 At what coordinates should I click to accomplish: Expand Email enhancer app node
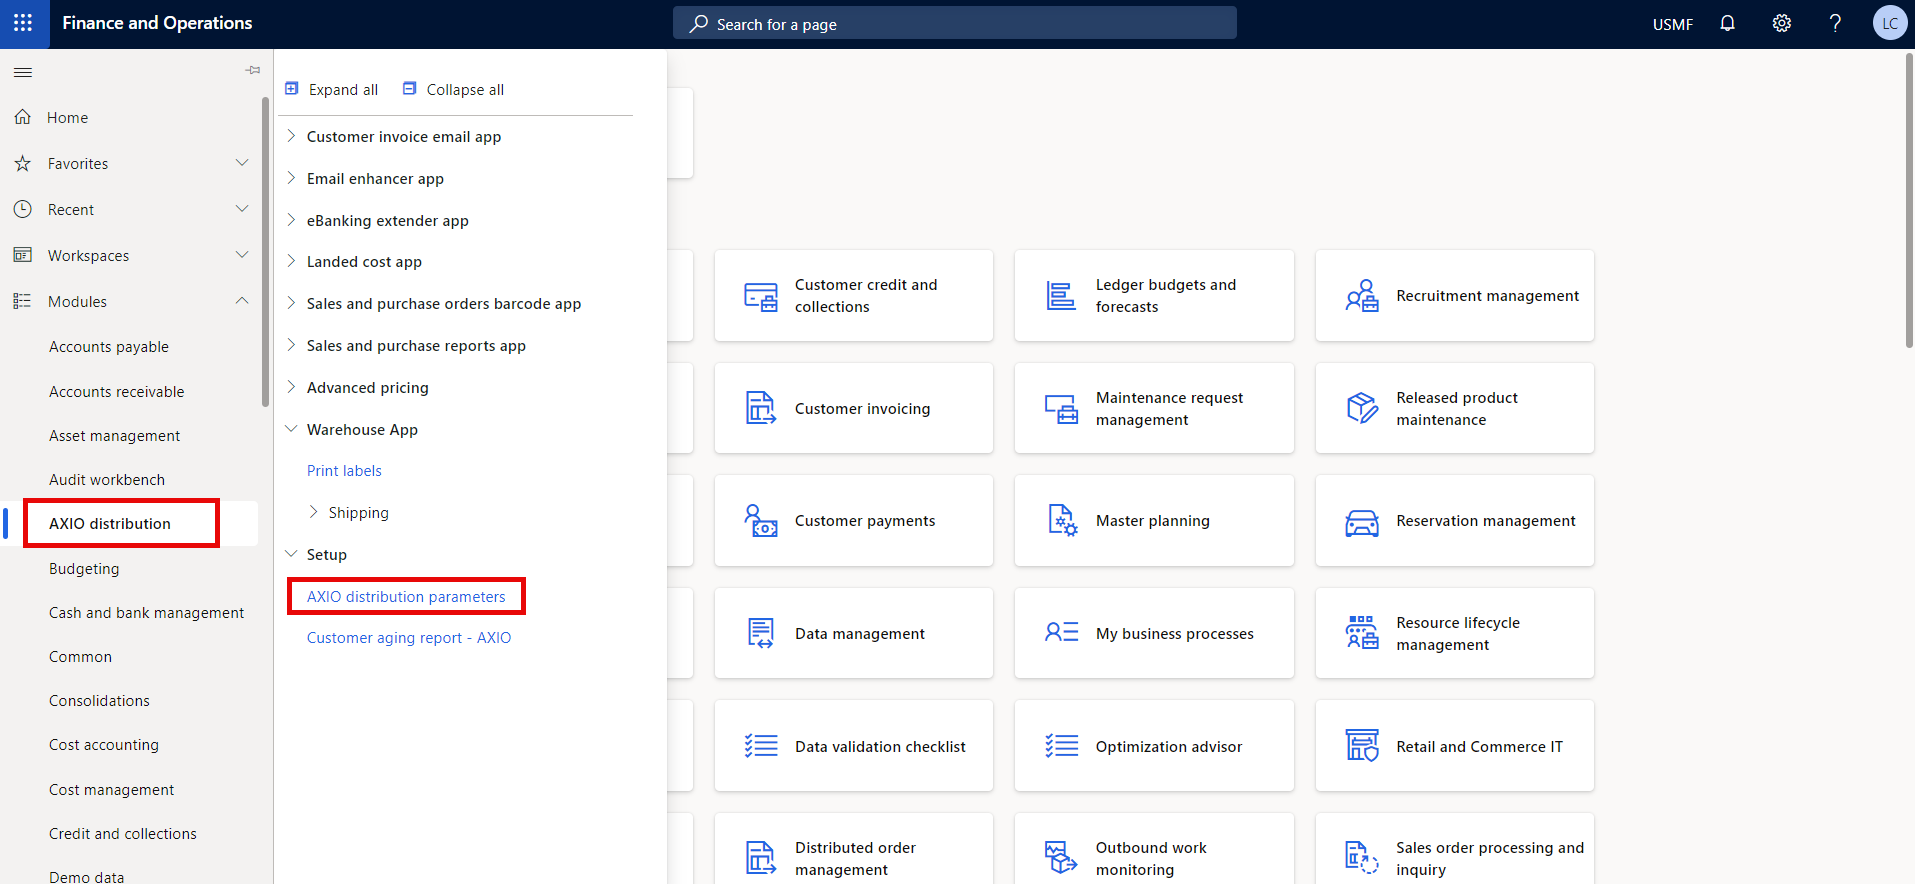click(x=291, y=178)
